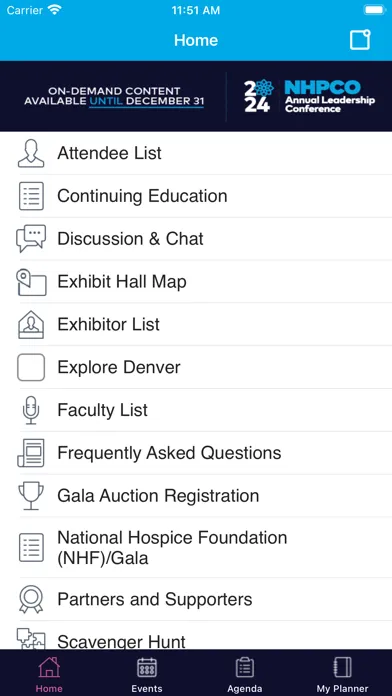Open National Hospice Foundation (NHF)/Gala
392x696 pixels.
click(196, 547)
